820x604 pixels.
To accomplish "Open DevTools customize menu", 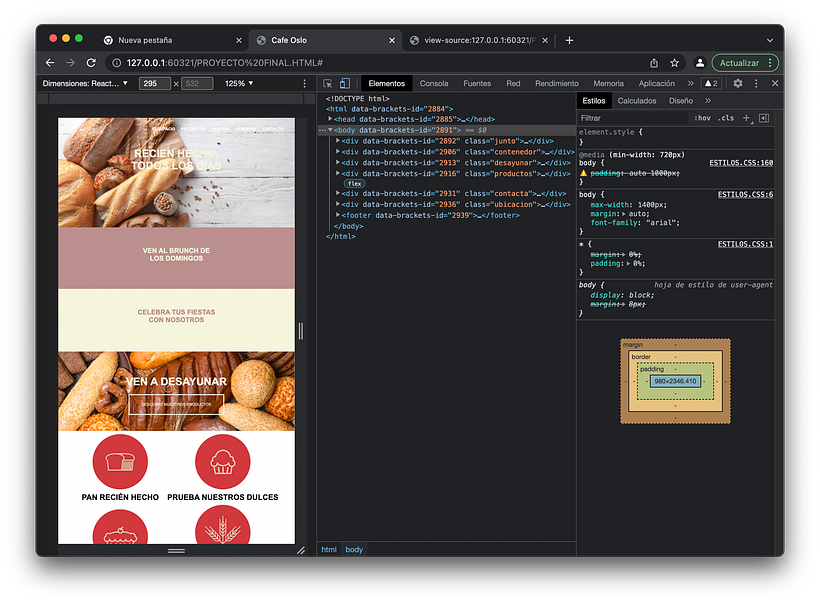I will [756, 83].
